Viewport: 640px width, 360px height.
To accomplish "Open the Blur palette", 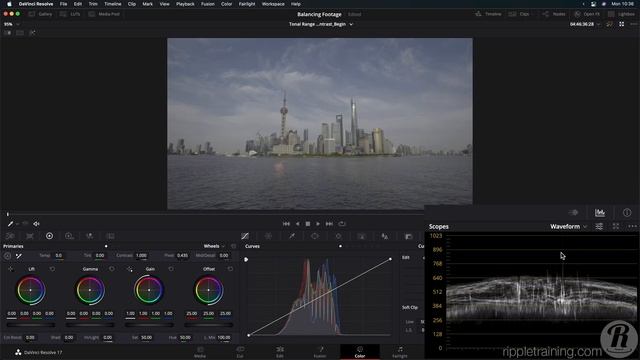I will pos(385,236).
